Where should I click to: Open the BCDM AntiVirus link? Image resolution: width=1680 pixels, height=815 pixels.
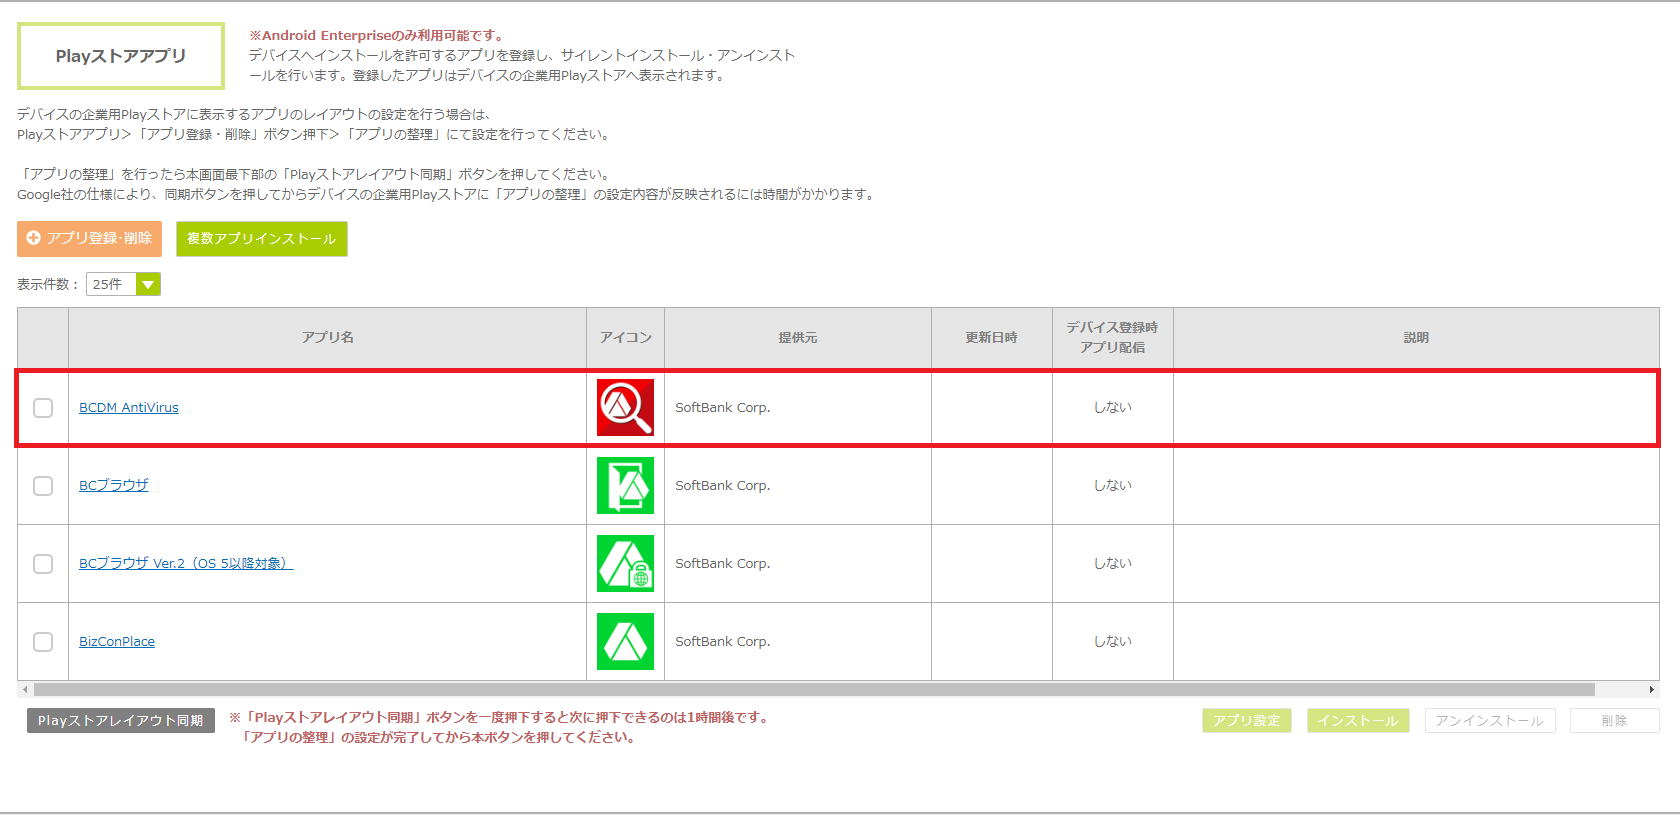click(x=129, y=408)
